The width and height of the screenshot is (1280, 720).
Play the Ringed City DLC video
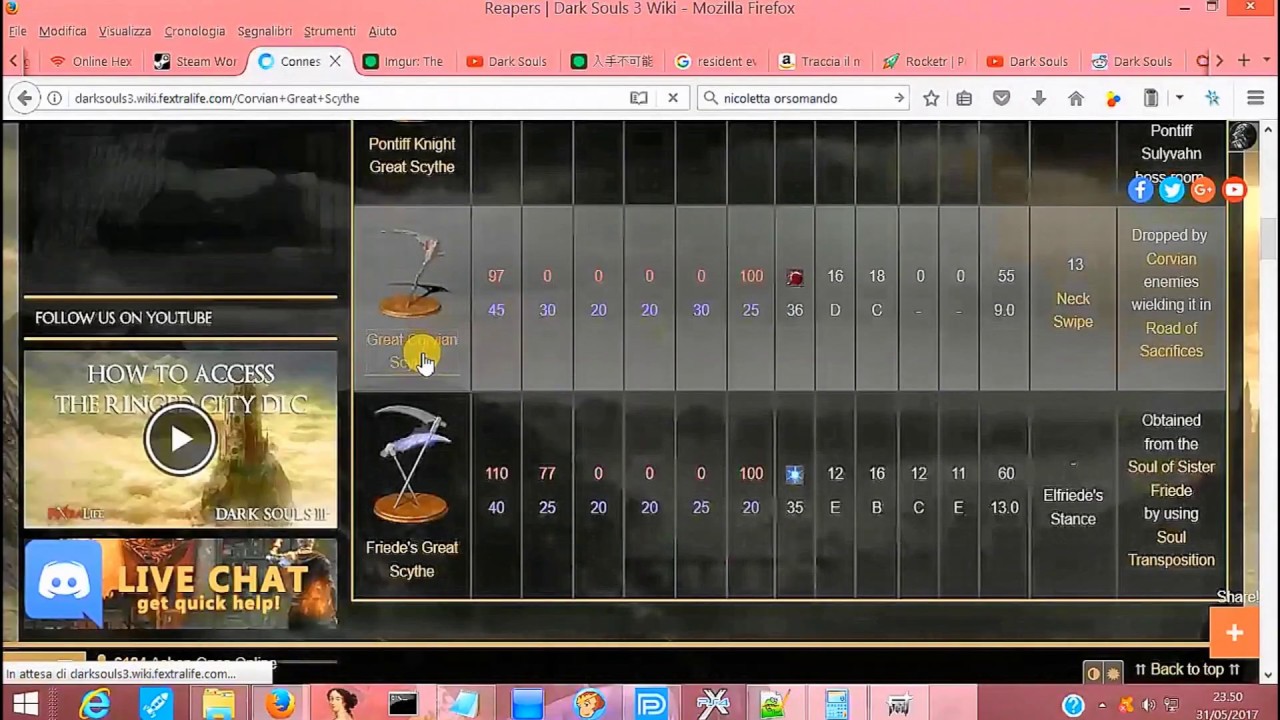click(x=180, y=439)
